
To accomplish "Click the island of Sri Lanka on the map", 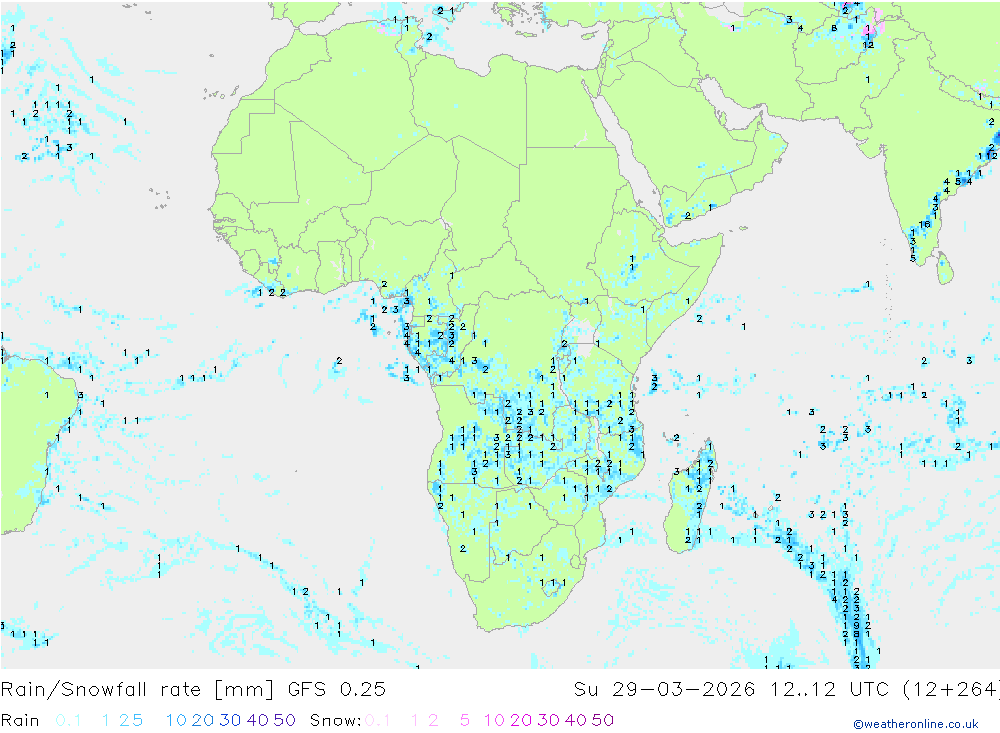I will click(x=945, y=268).
